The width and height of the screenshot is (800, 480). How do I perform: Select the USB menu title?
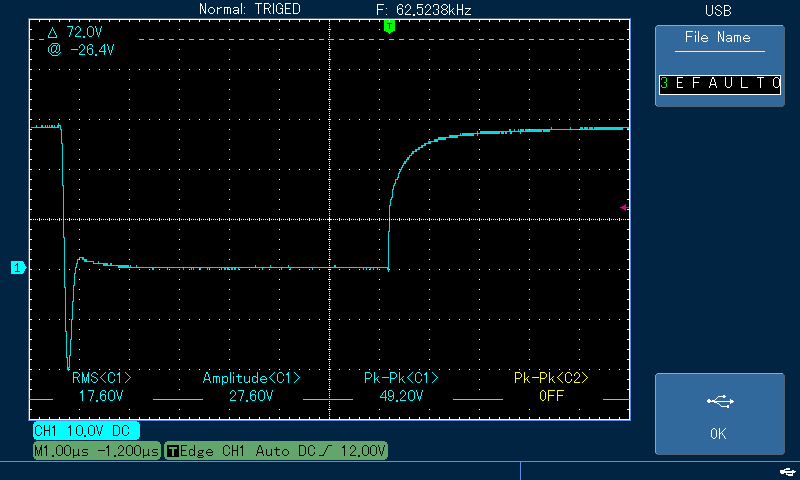click(x=718, y=11)
